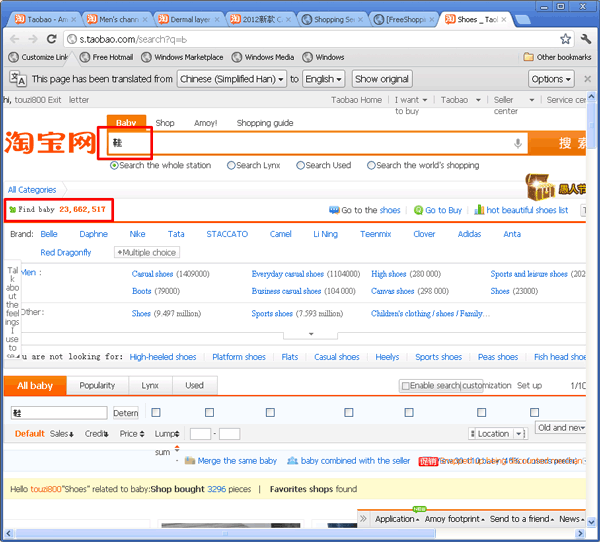The image size is (600, 542).
Task: Click the treasure chest promo icon
Action: point(540,187)
